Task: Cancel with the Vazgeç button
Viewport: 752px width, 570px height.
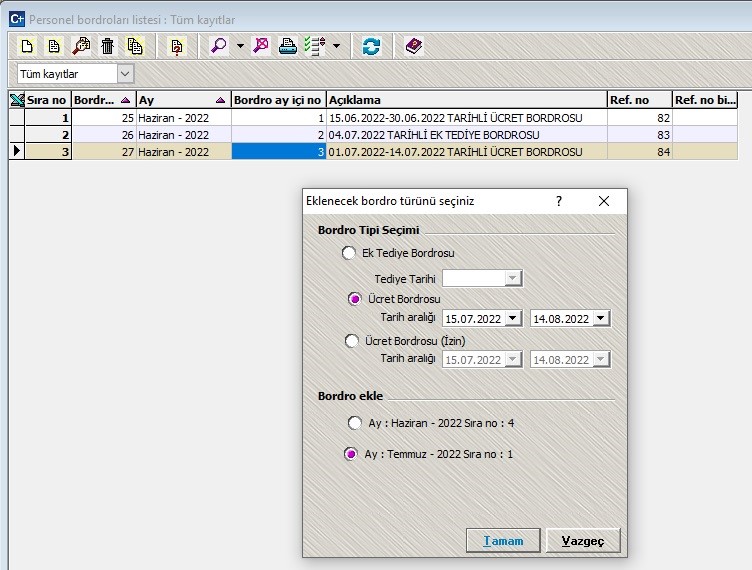Action: click(583, 541)
